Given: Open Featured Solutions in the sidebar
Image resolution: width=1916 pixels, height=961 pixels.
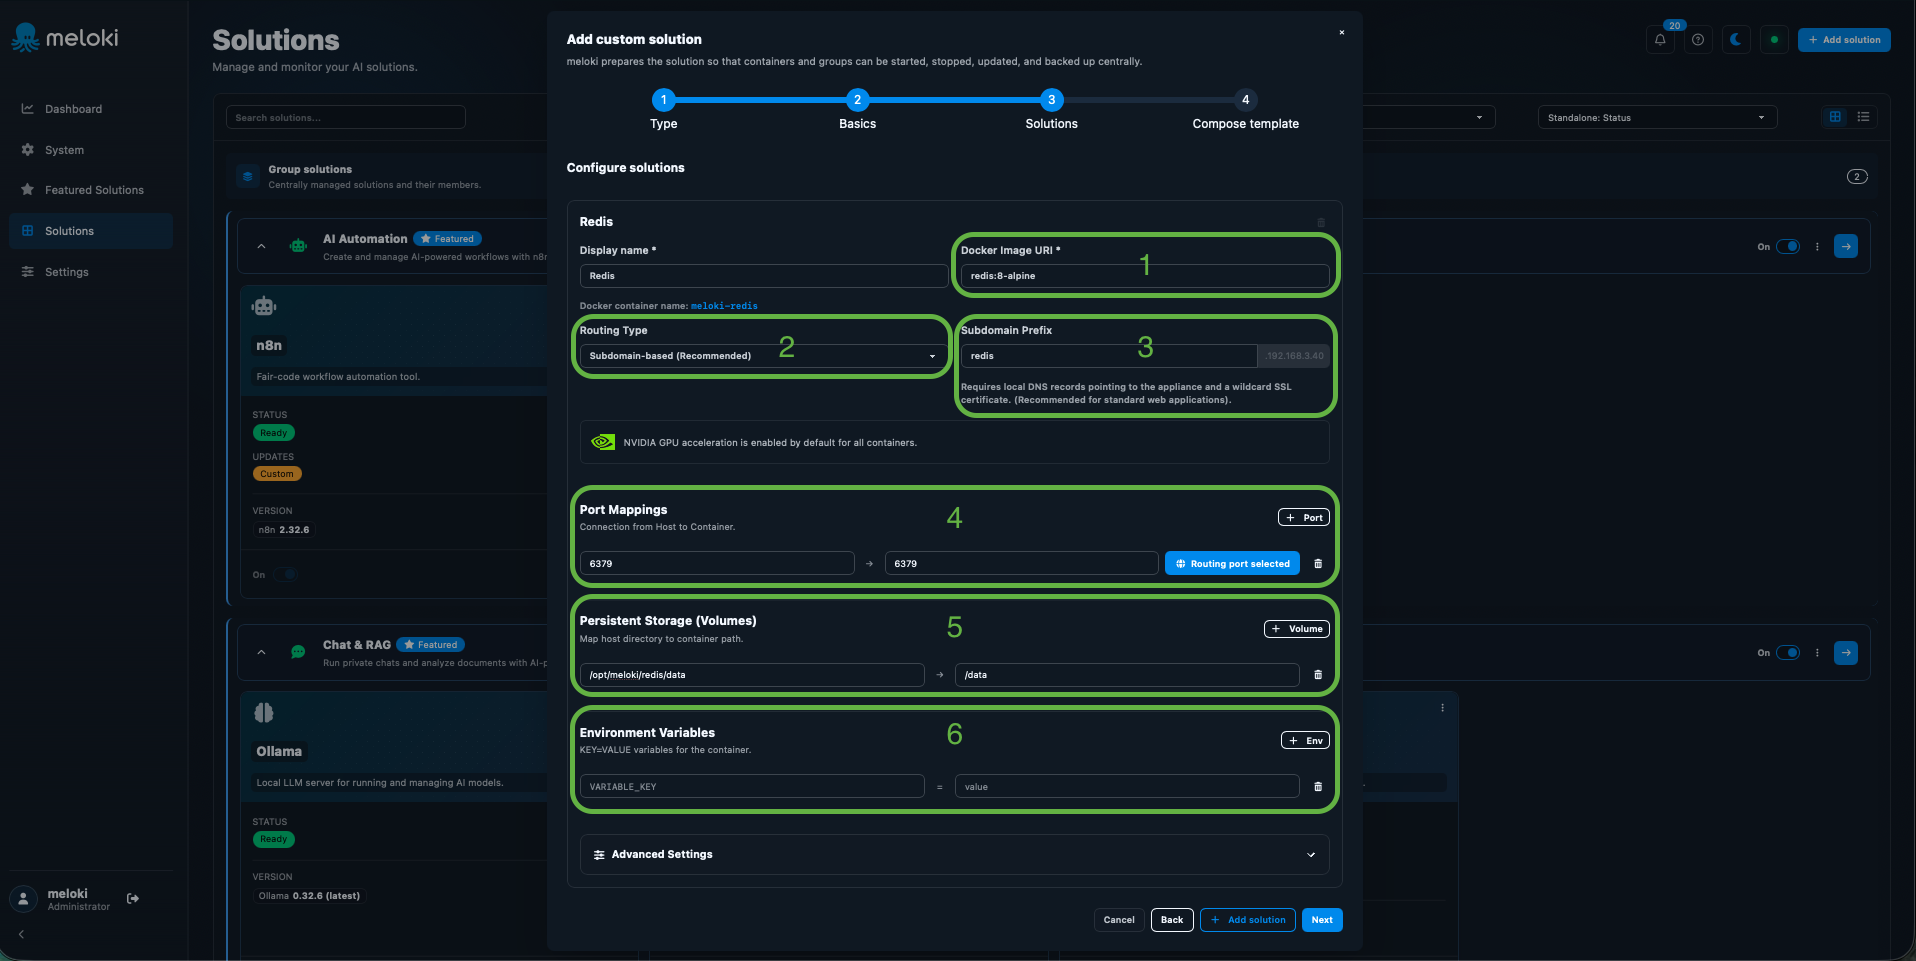Looking at the screenshot, I should pos(91,190).
